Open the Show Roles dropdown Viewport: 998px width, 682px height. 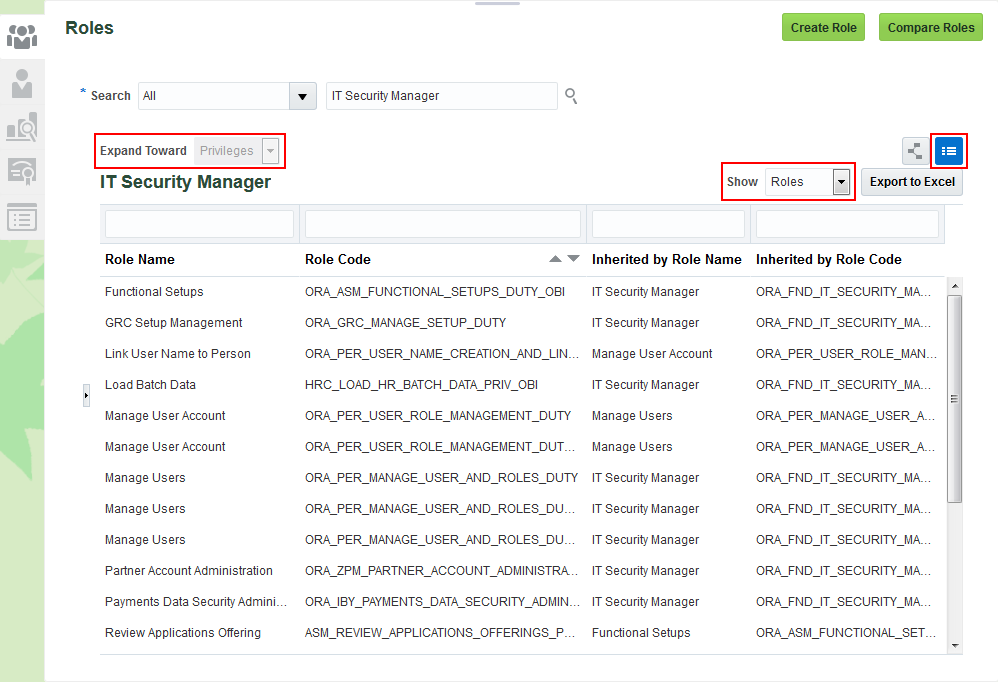point(841,182)
